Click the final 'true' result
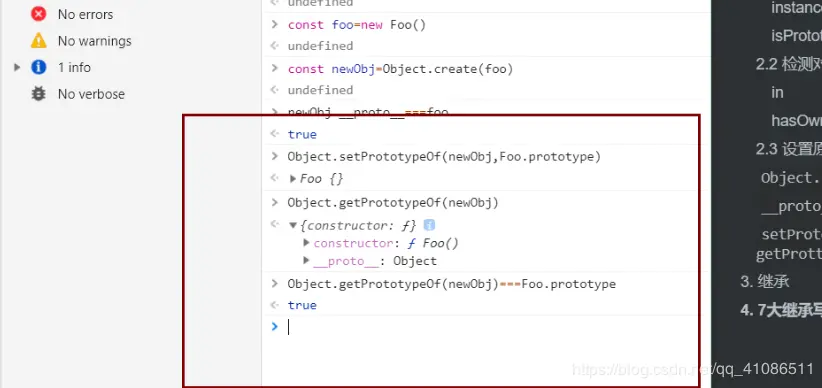The height and width of the screenshot is (388, 822). (x=302, y=305)
